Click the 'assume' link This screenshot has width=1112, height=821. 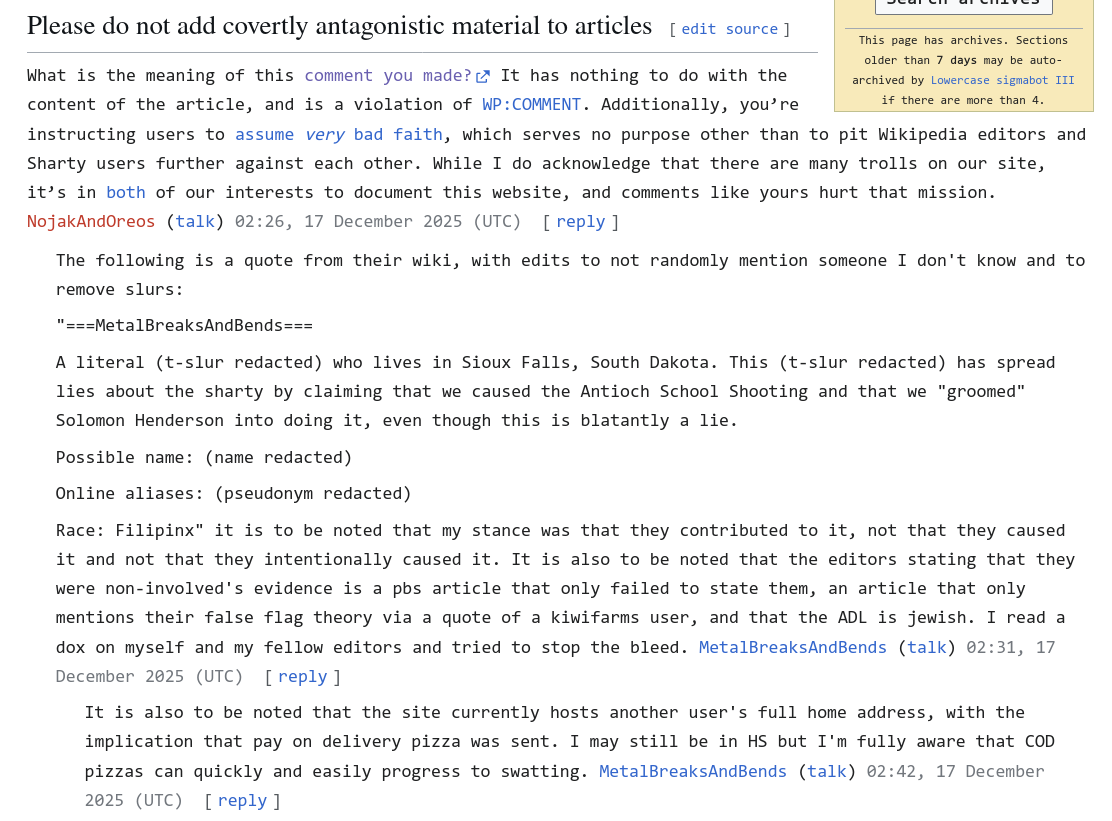(264, 134)
